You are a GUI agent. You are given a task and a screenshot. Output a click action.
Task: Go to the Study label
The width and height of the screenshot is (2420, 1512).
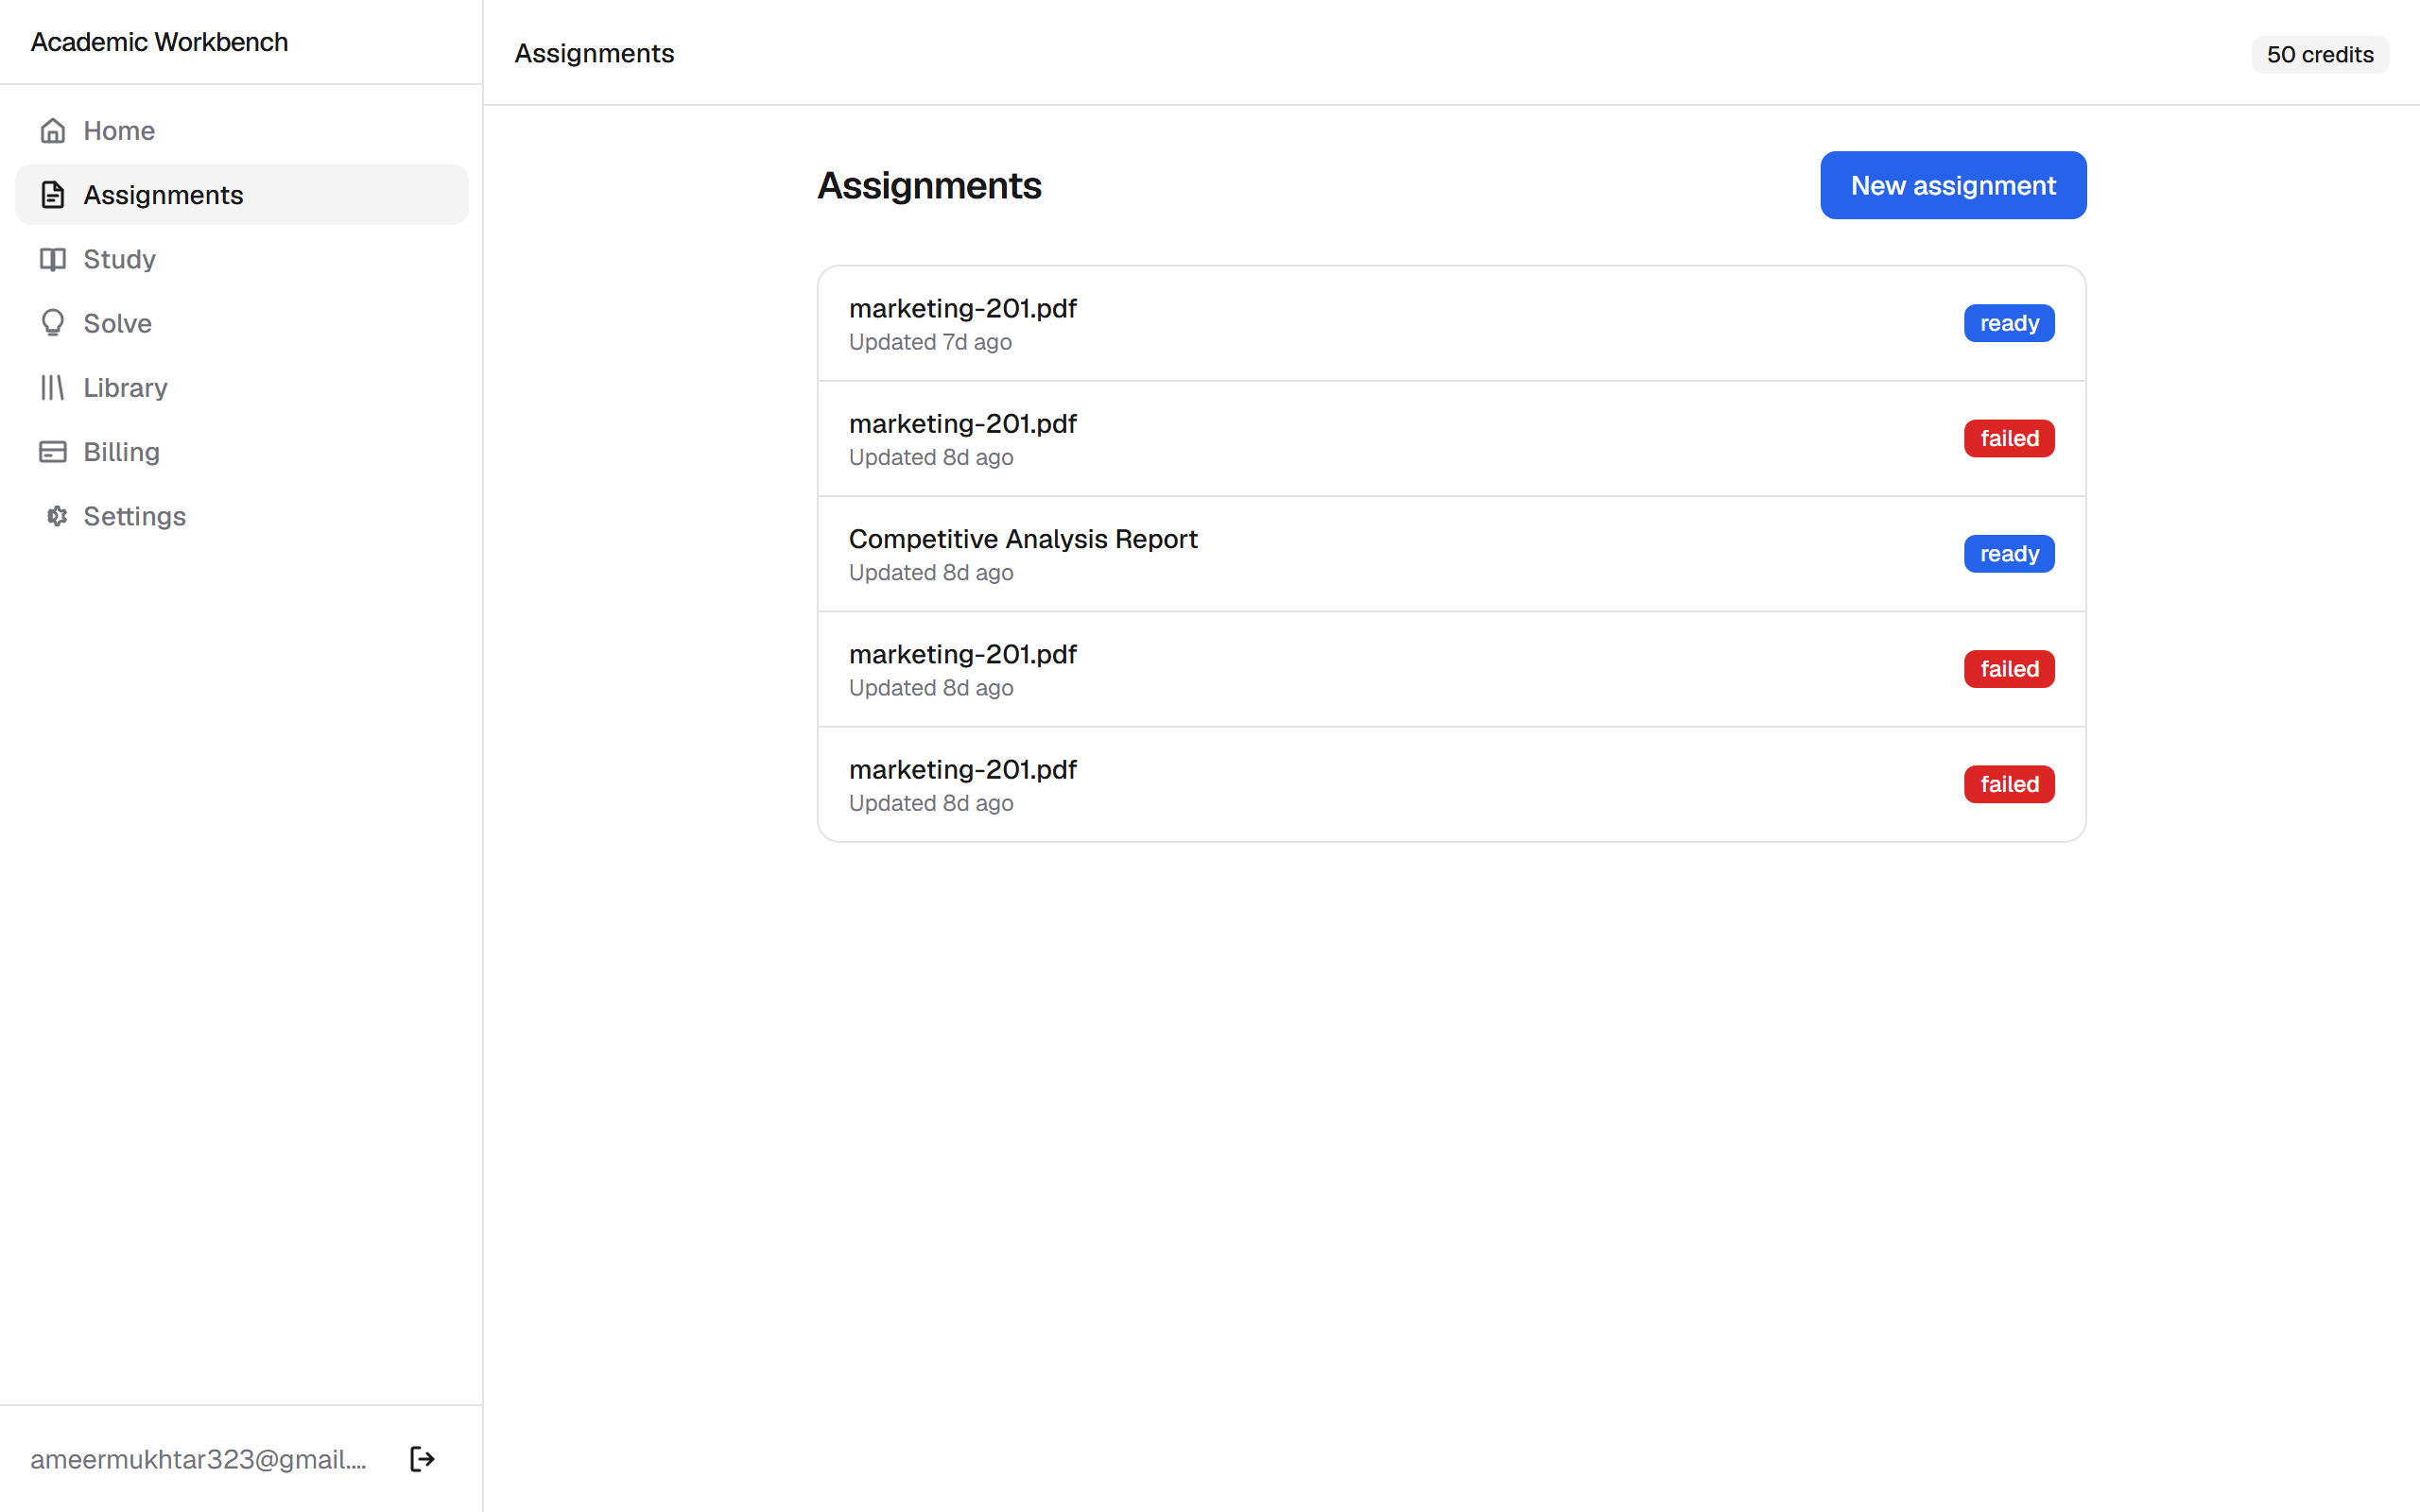click(120, 259)
